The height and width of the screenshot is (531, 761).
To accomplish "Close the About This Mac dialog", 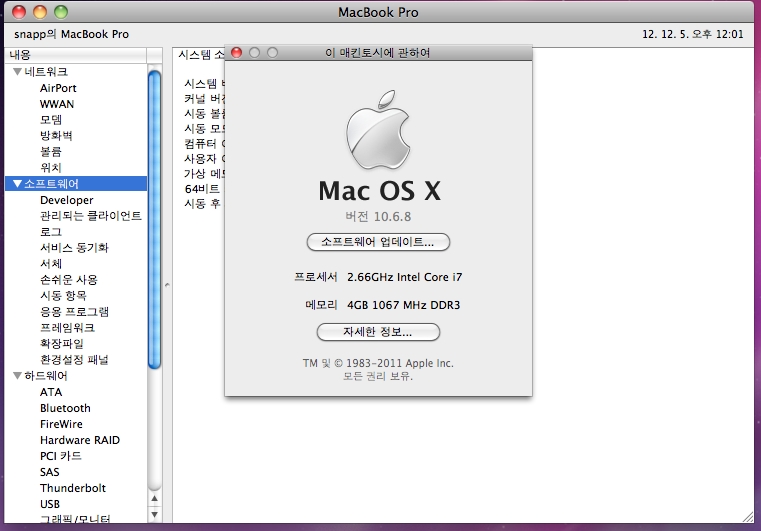I will pos(237,52).
